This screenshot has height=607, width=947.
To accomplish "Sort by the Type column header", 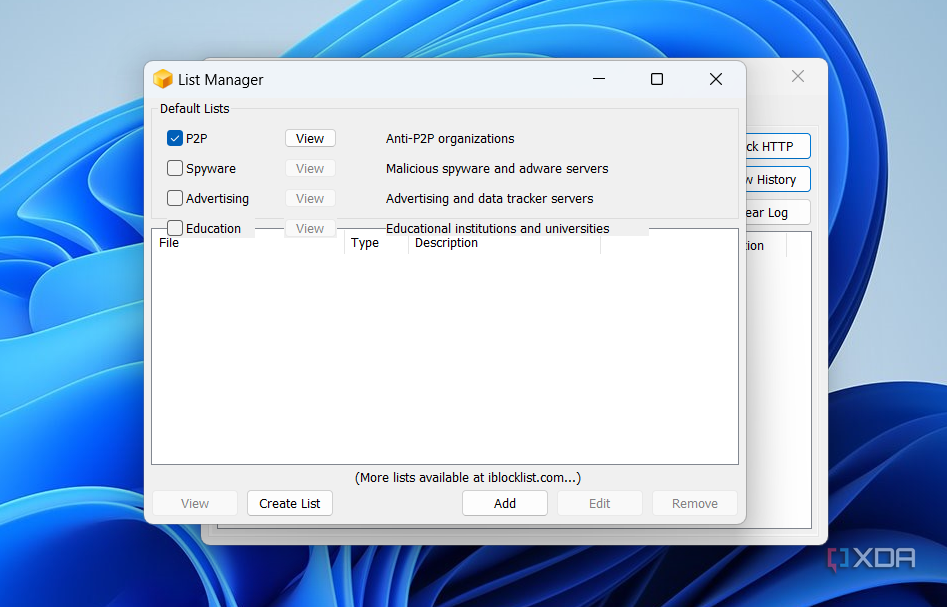I will click(376, 243).
